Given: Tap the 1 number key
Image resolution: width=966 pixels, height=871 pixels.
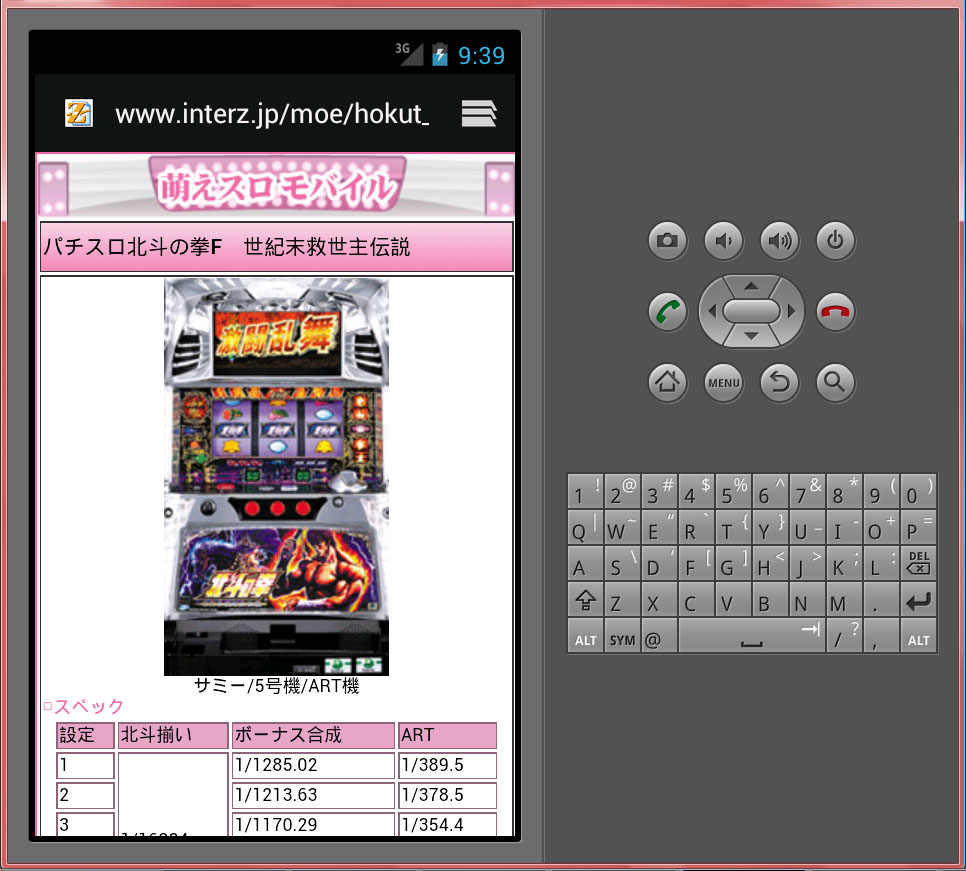Looking at the screenshot, I should coord(585,491).
